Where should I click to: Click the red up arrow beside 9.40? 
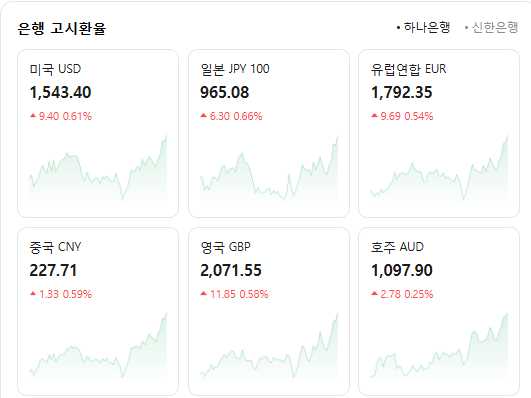pyautogui.click(x=33, y=116)
